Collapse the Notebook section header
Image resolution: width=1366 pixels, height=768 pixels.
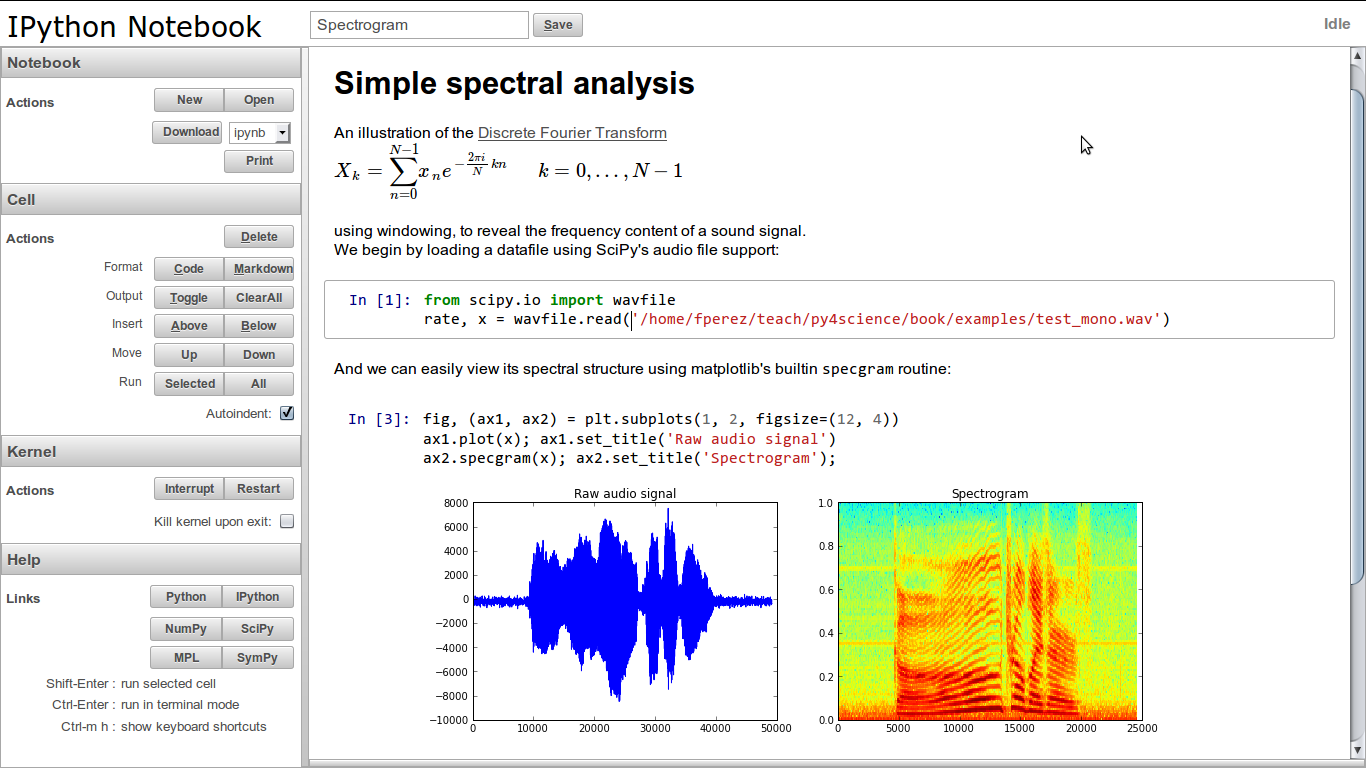click(x=151, y=63)
